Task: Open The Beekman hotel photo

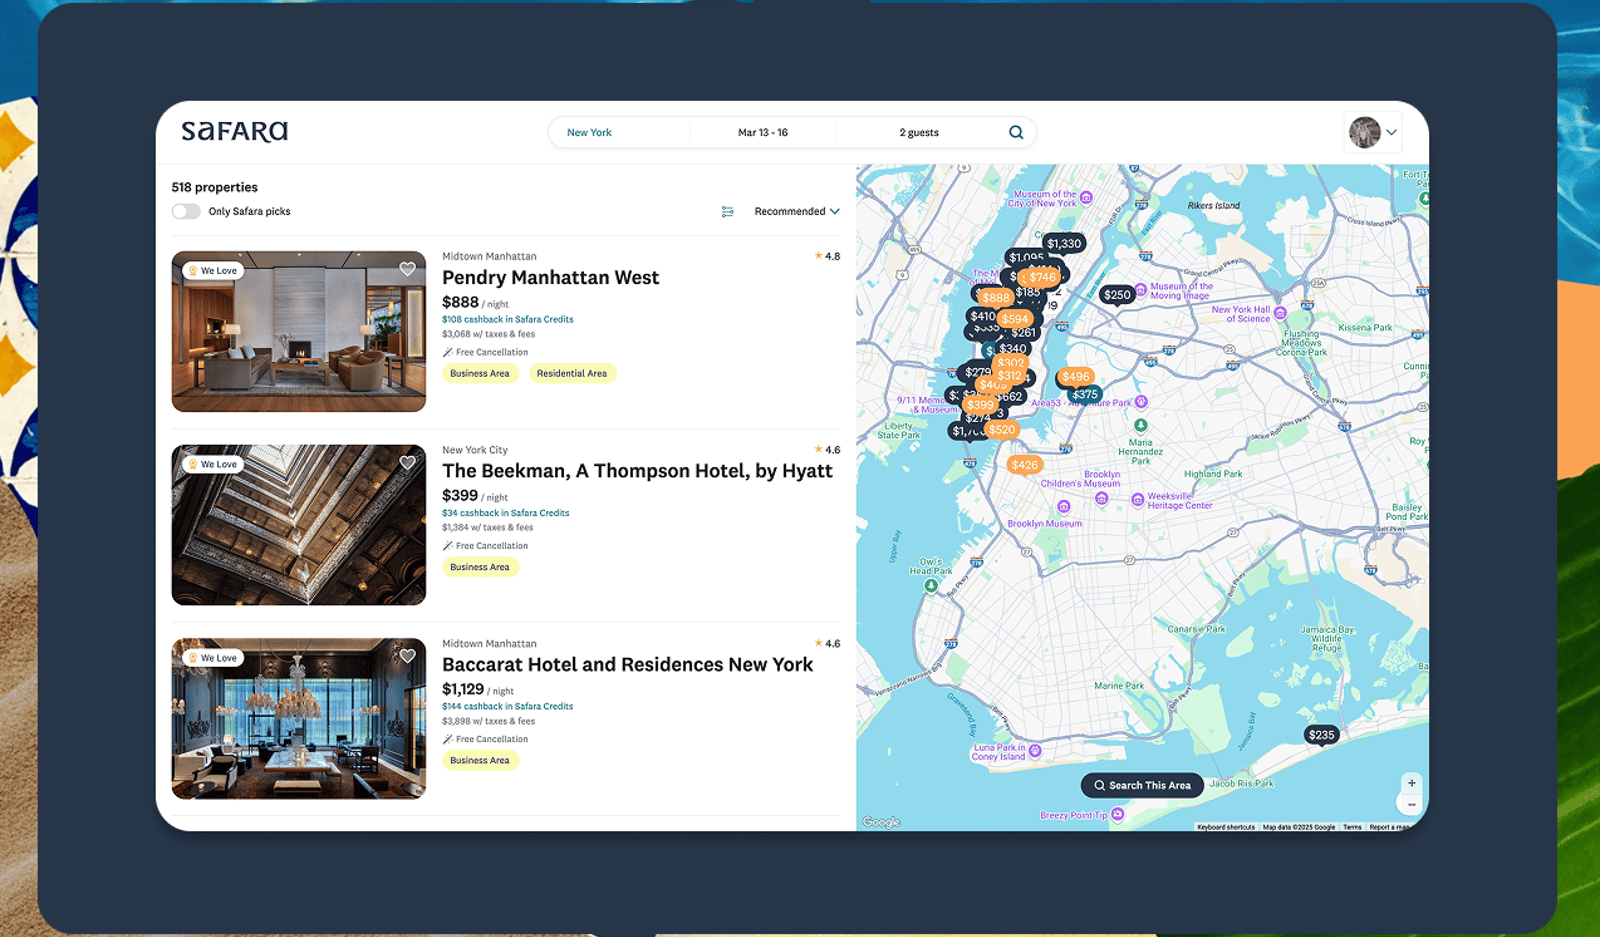Action: pyautogui.click(x=299, y=525)
